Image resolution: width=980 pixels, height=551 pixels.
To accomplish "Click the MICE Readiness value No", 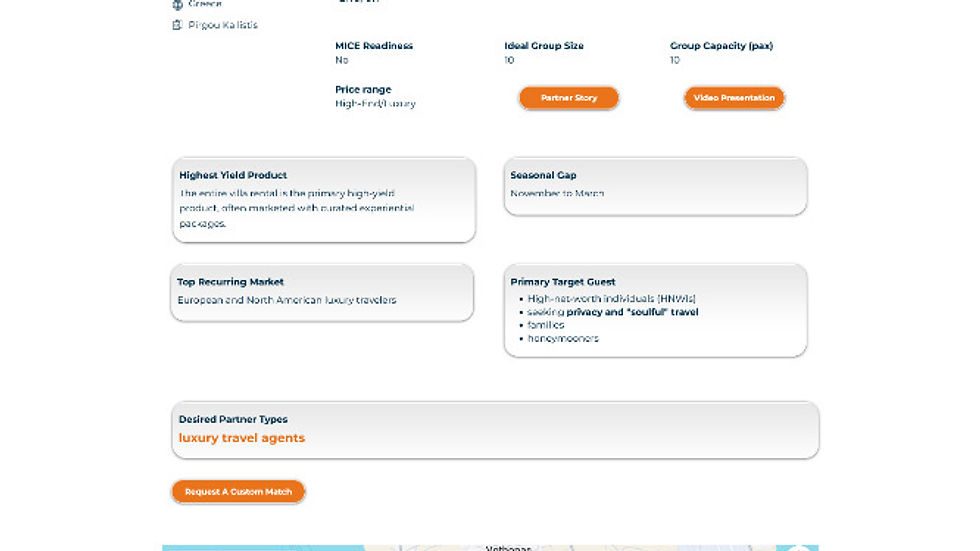I will 341,60.
